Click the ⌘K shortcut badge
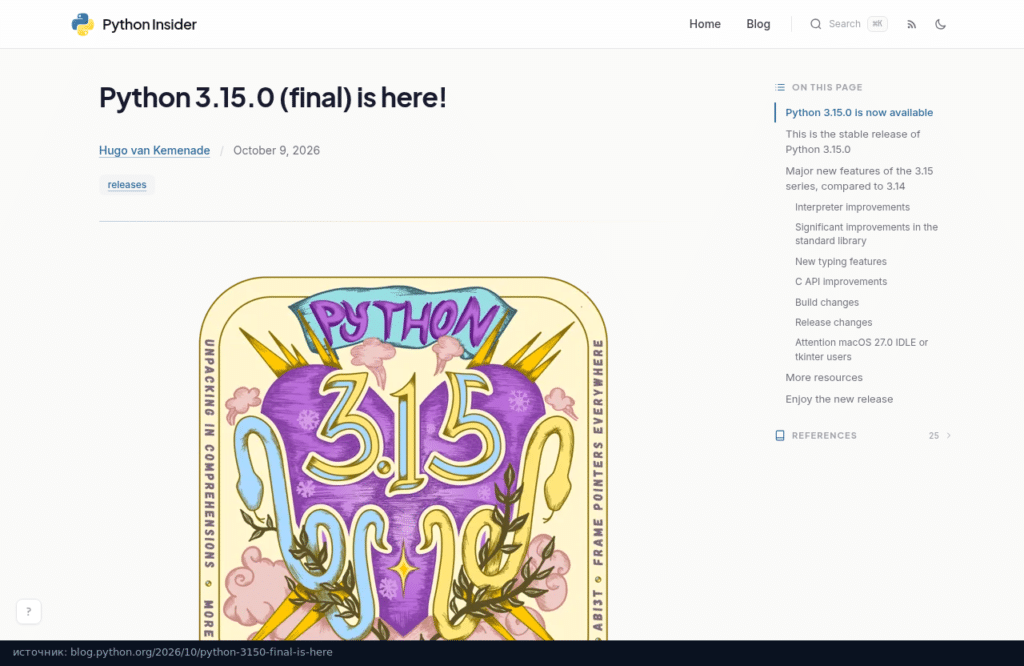The height and width of the screenshot is (666, 1024). 877,24
